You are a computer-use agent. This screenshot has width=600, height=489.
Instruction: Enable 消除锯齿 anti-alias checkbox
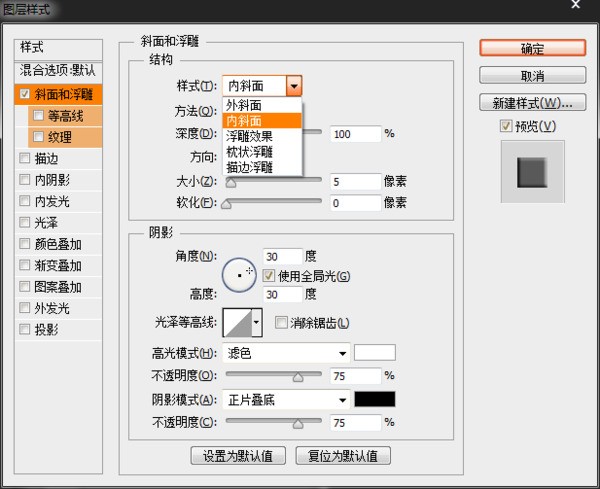[280, 322]
